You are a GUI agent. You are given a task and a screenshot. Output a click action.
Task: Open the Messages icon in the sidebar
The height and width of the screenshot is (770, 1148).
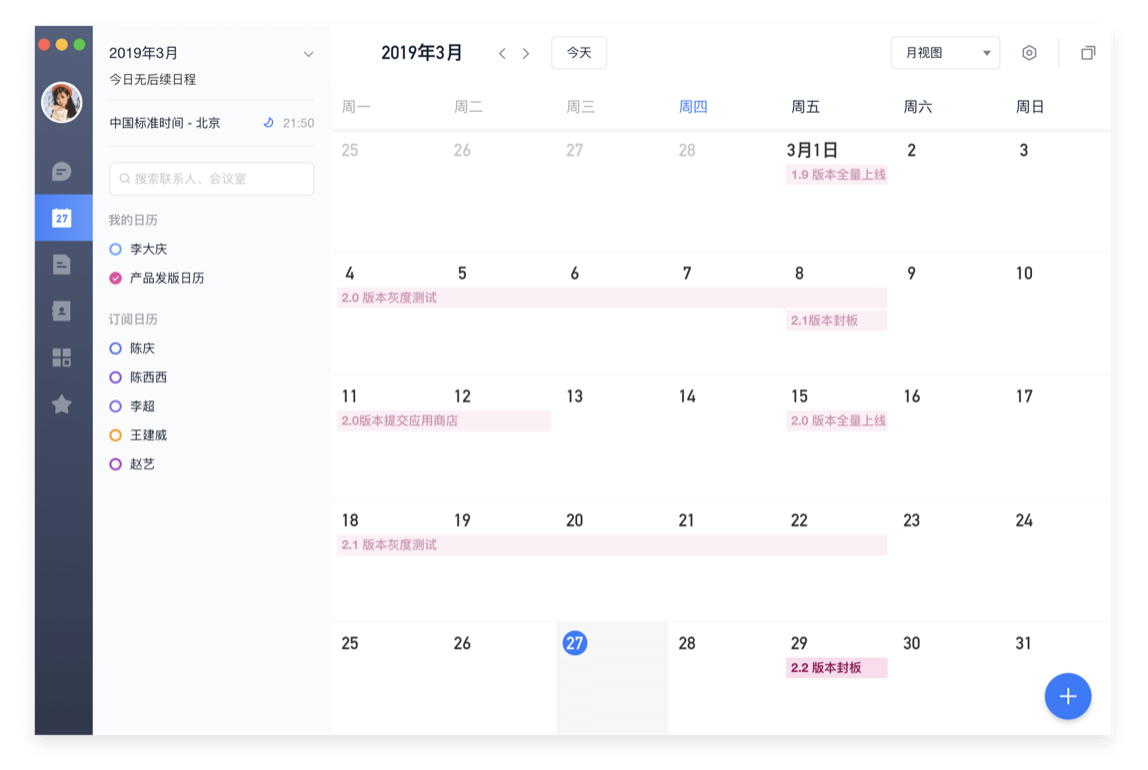pos(63,171)
